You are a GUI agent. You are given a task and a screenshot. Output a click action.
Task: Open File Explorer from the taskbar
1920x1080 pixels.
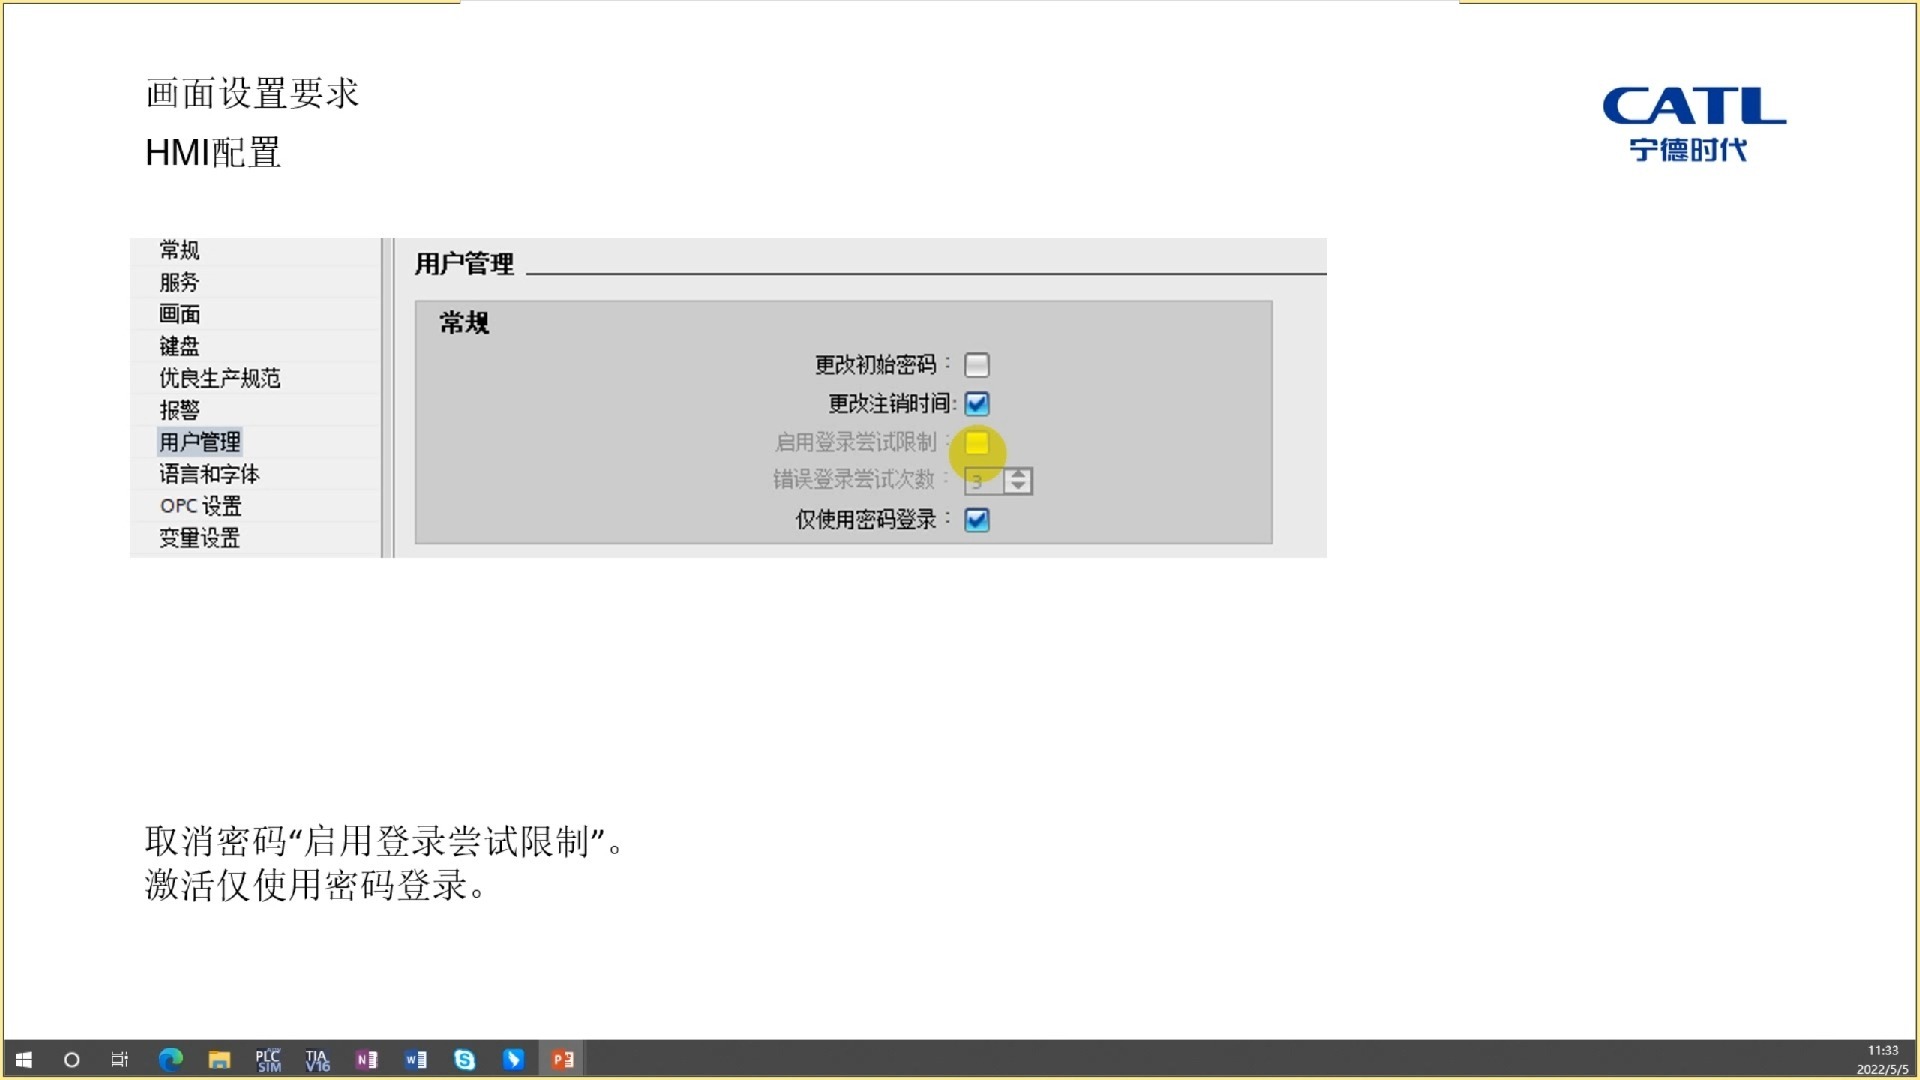coord(218,1059)
